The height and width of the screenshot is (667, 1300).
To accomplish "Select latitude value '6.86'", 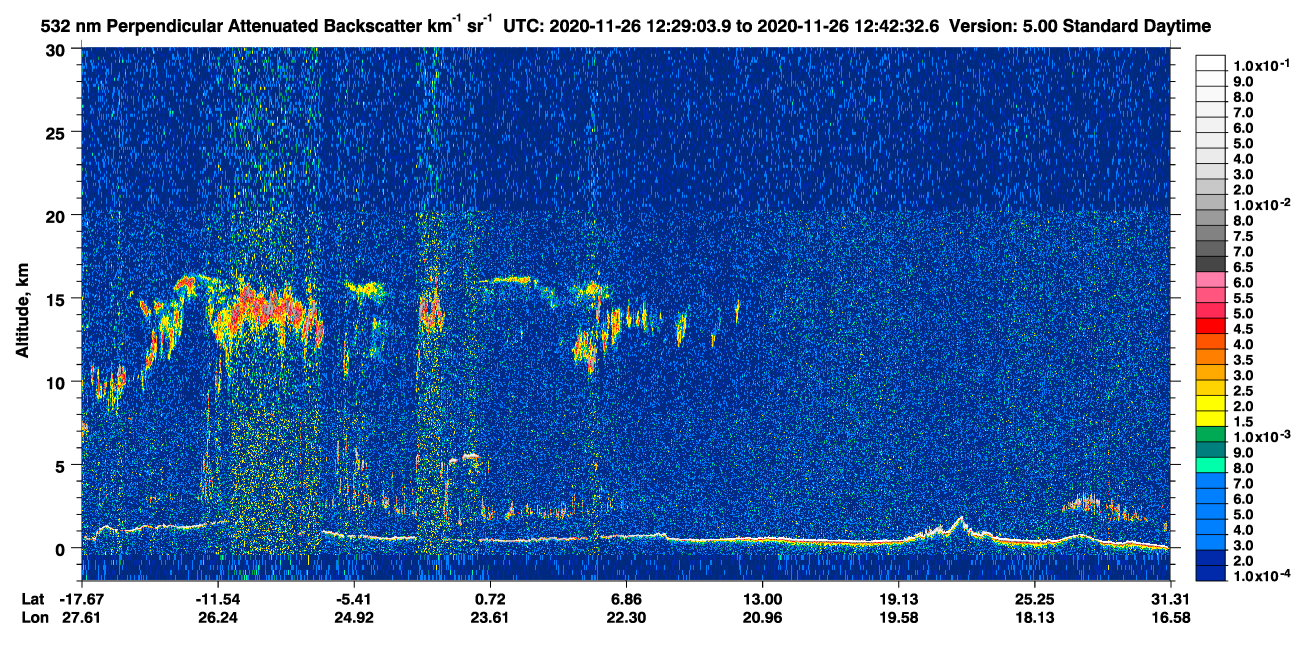I will (x=626, y=599).
